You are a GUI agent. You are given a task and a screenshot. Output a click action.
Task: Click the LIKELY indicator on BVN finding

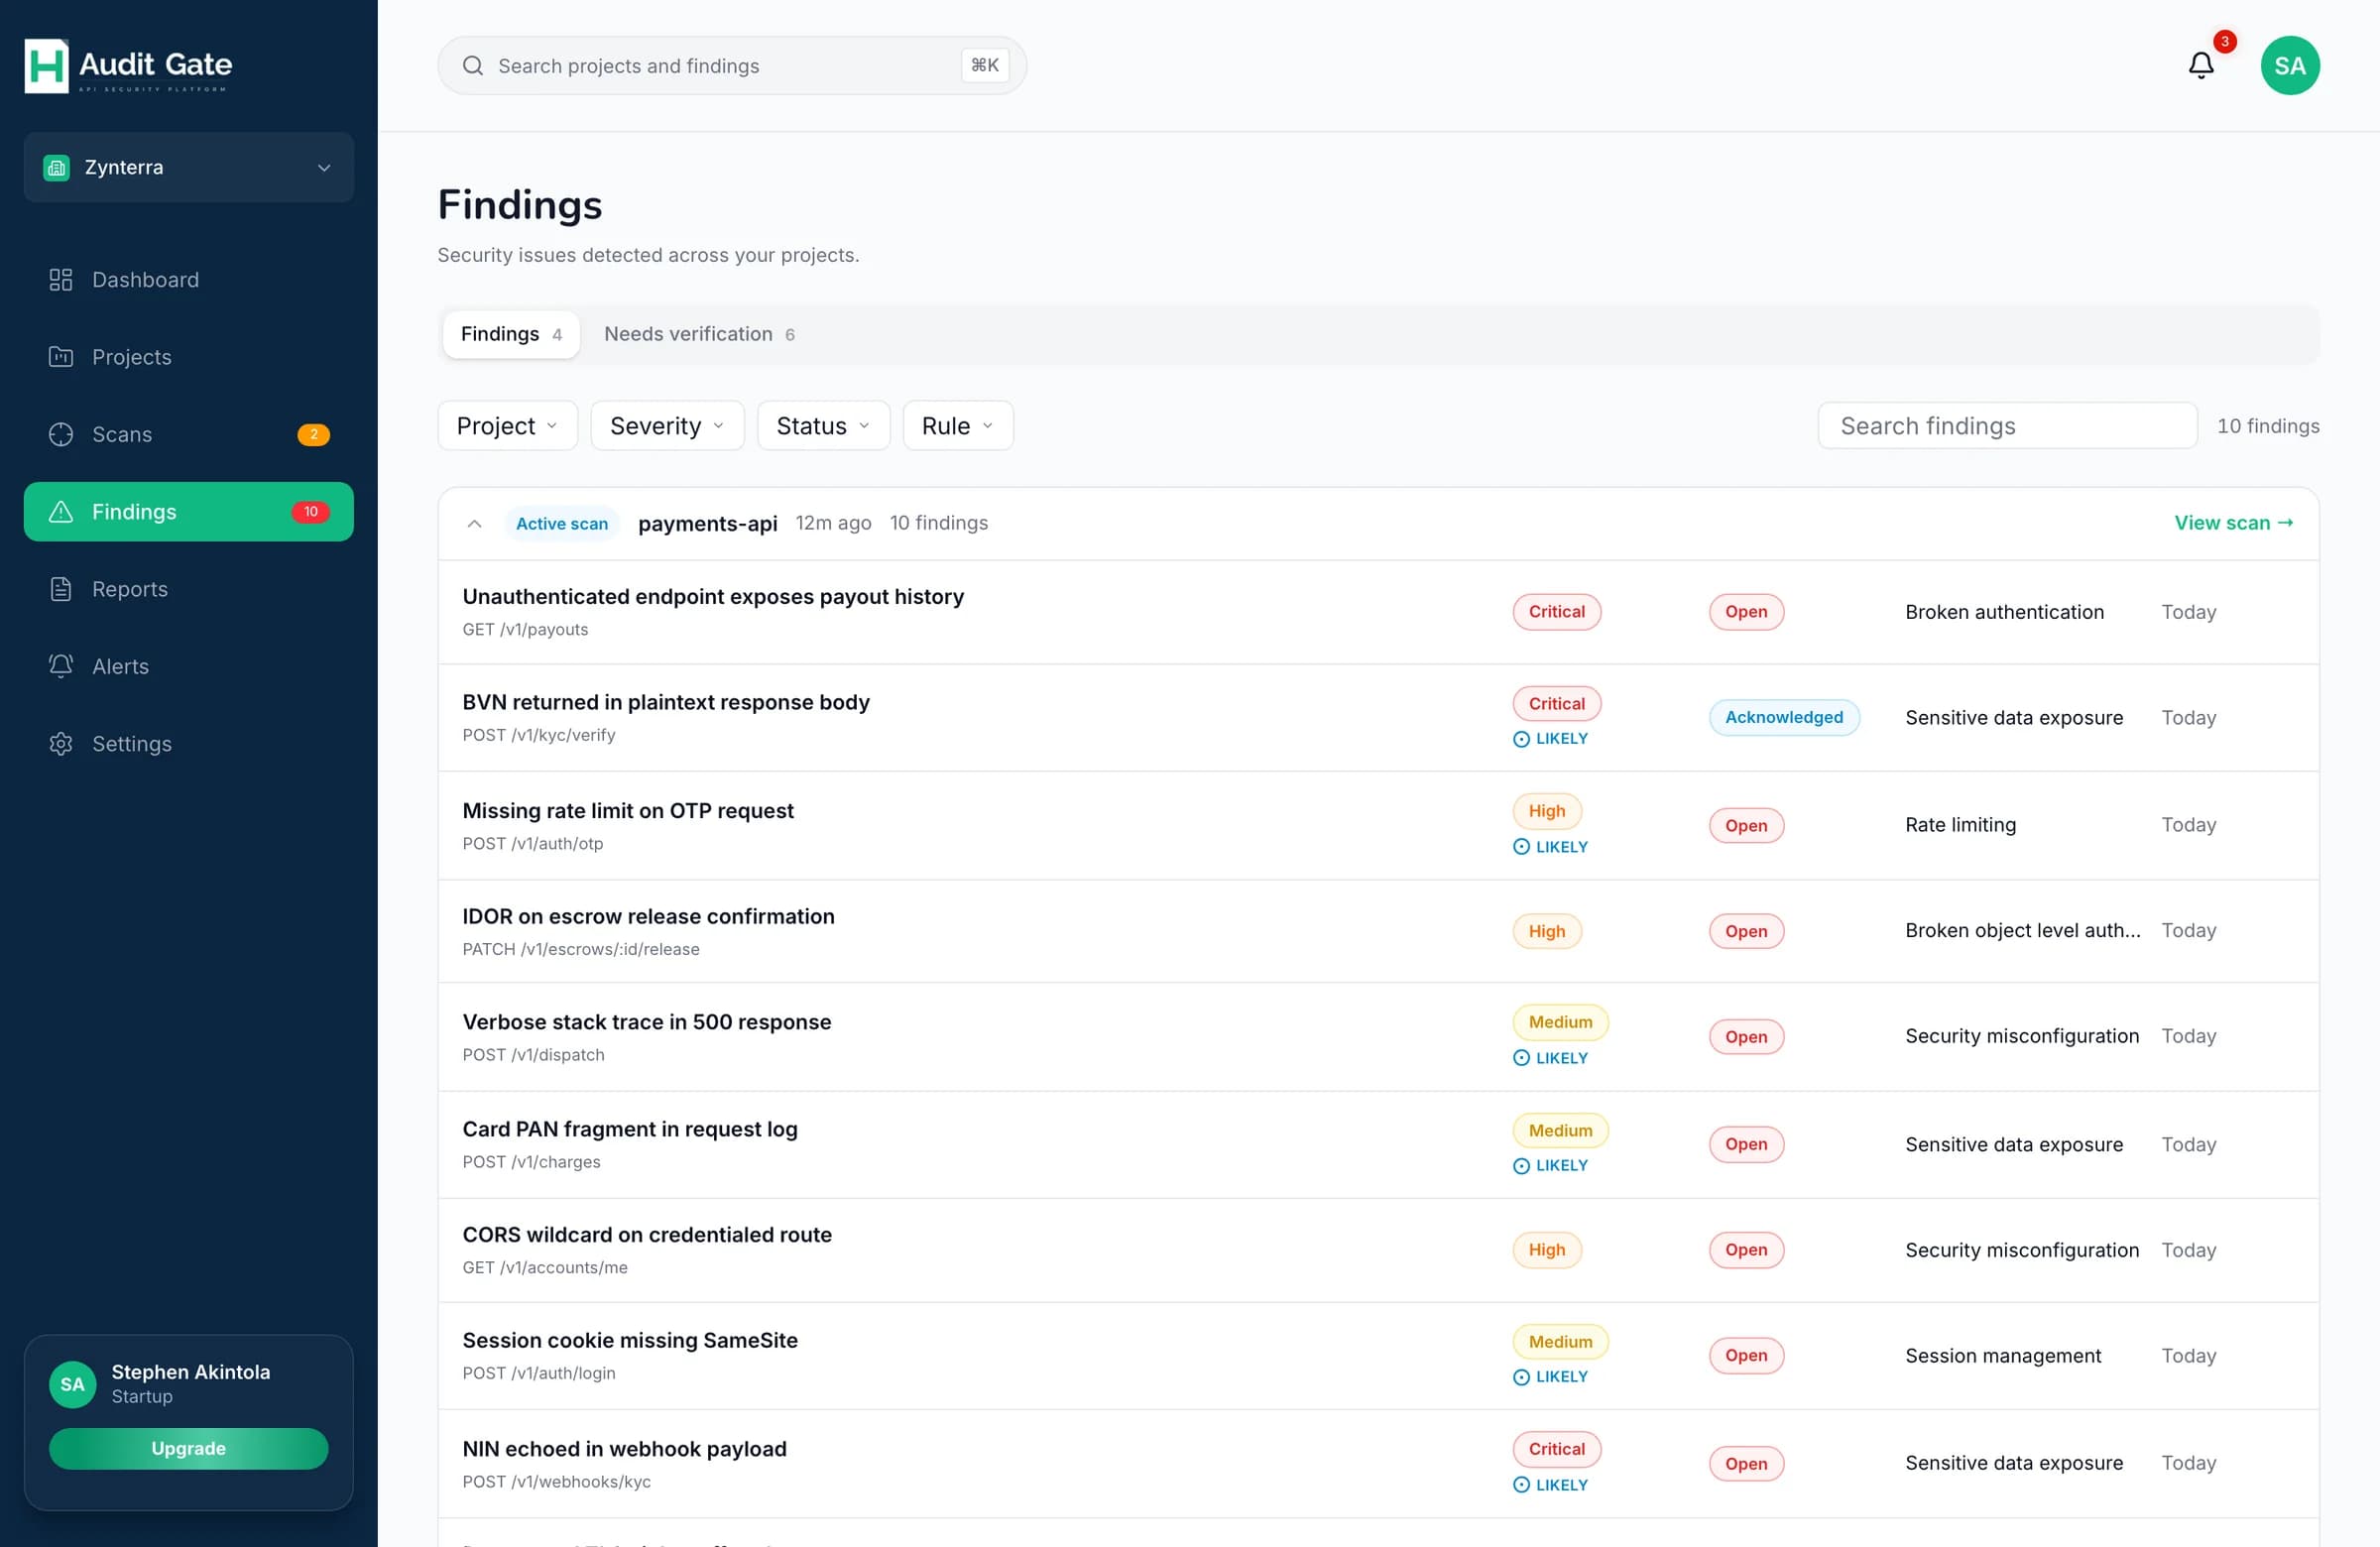point(1550,739)
